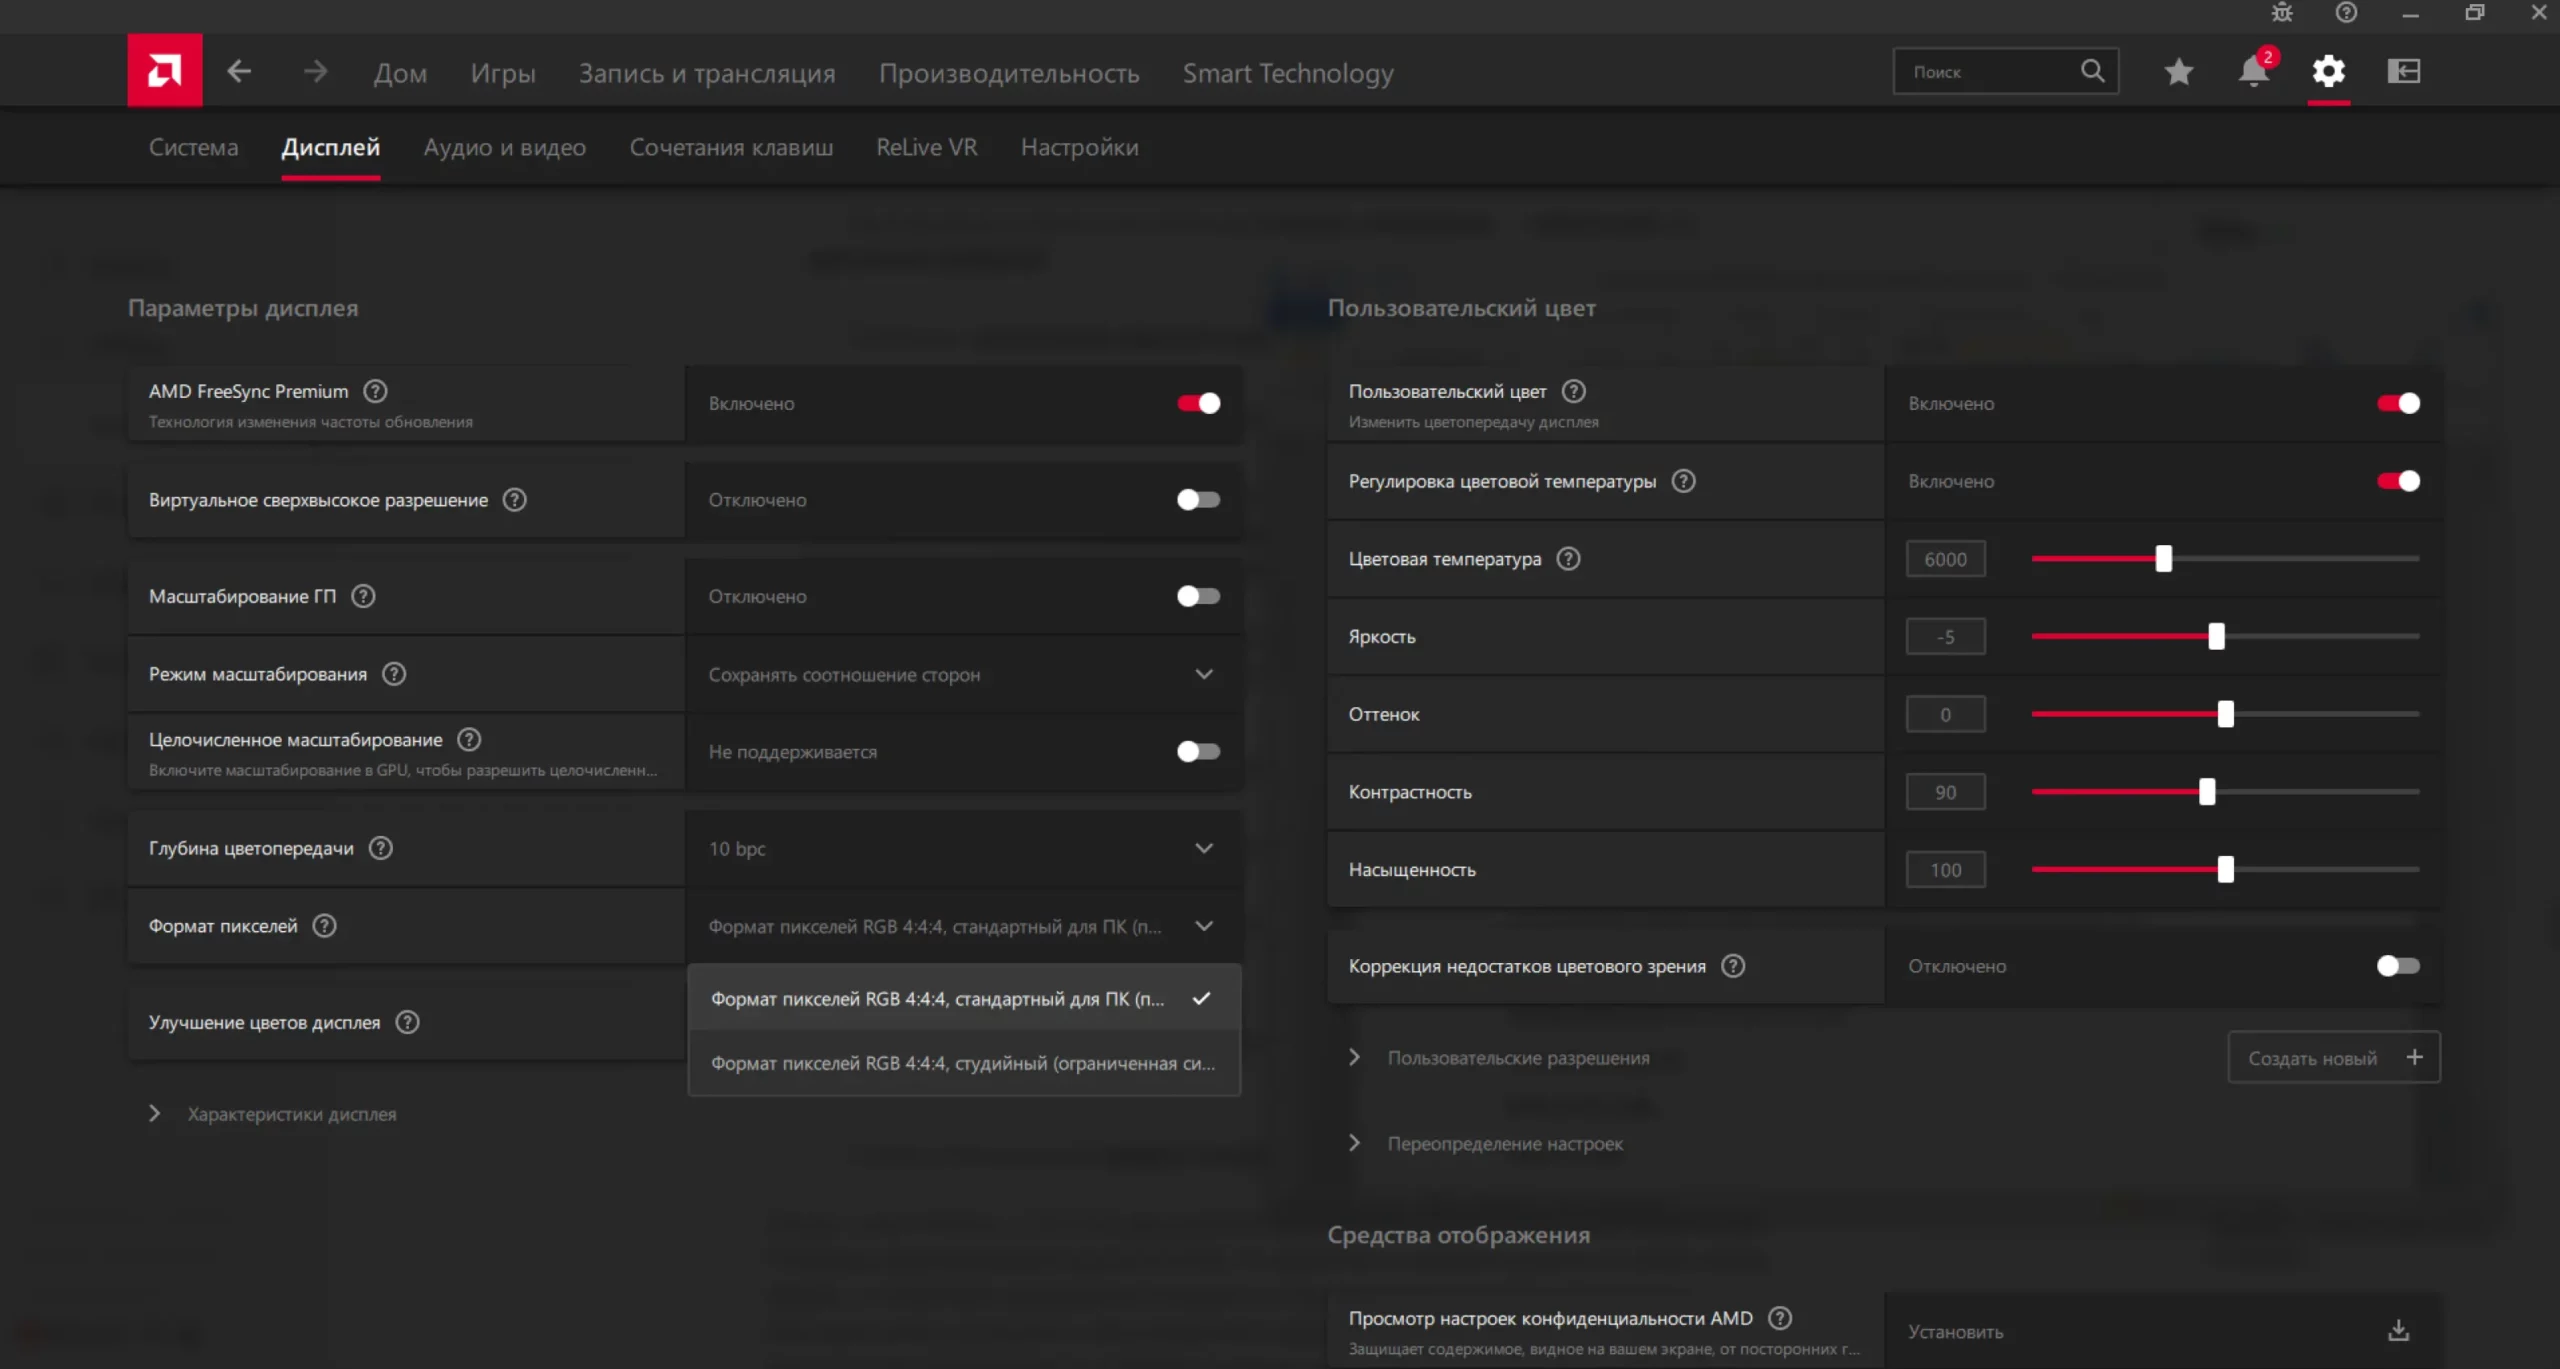Switch to the Аудио и видео tab
Image resolution: width=2560 pixels, height=1369 pixels.
coord(504,147)
